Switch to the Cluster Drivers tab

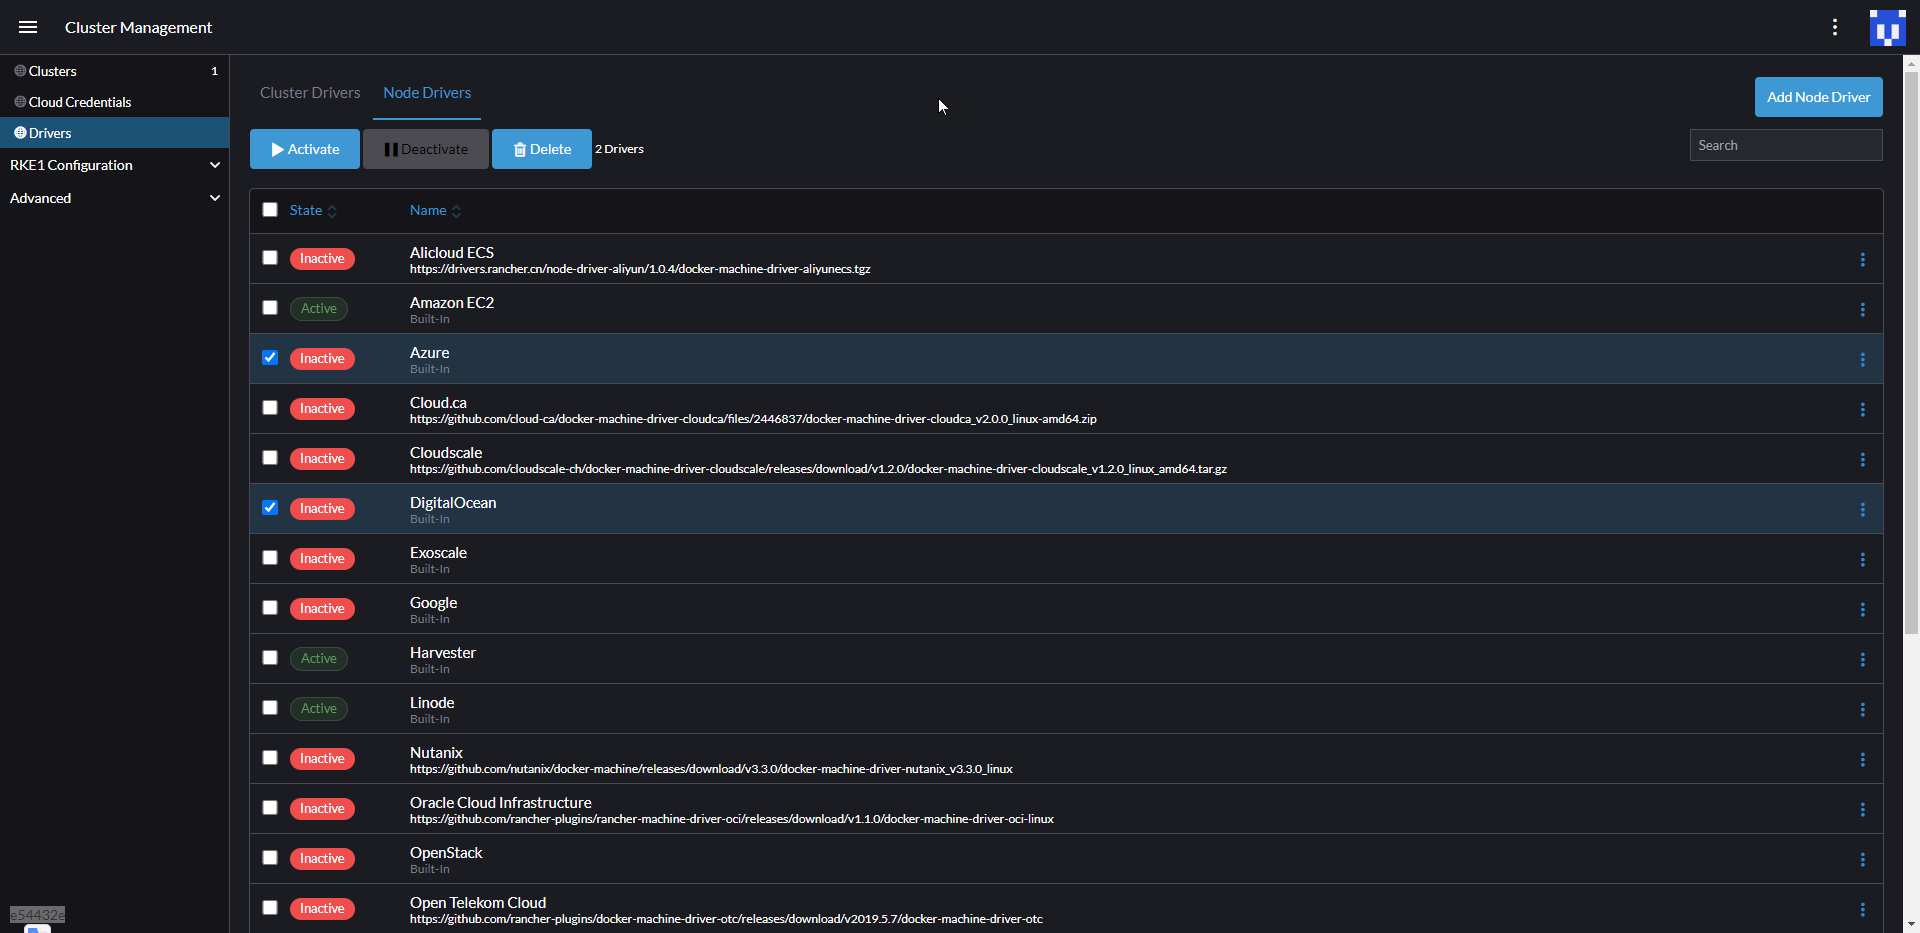coord(309,92)
